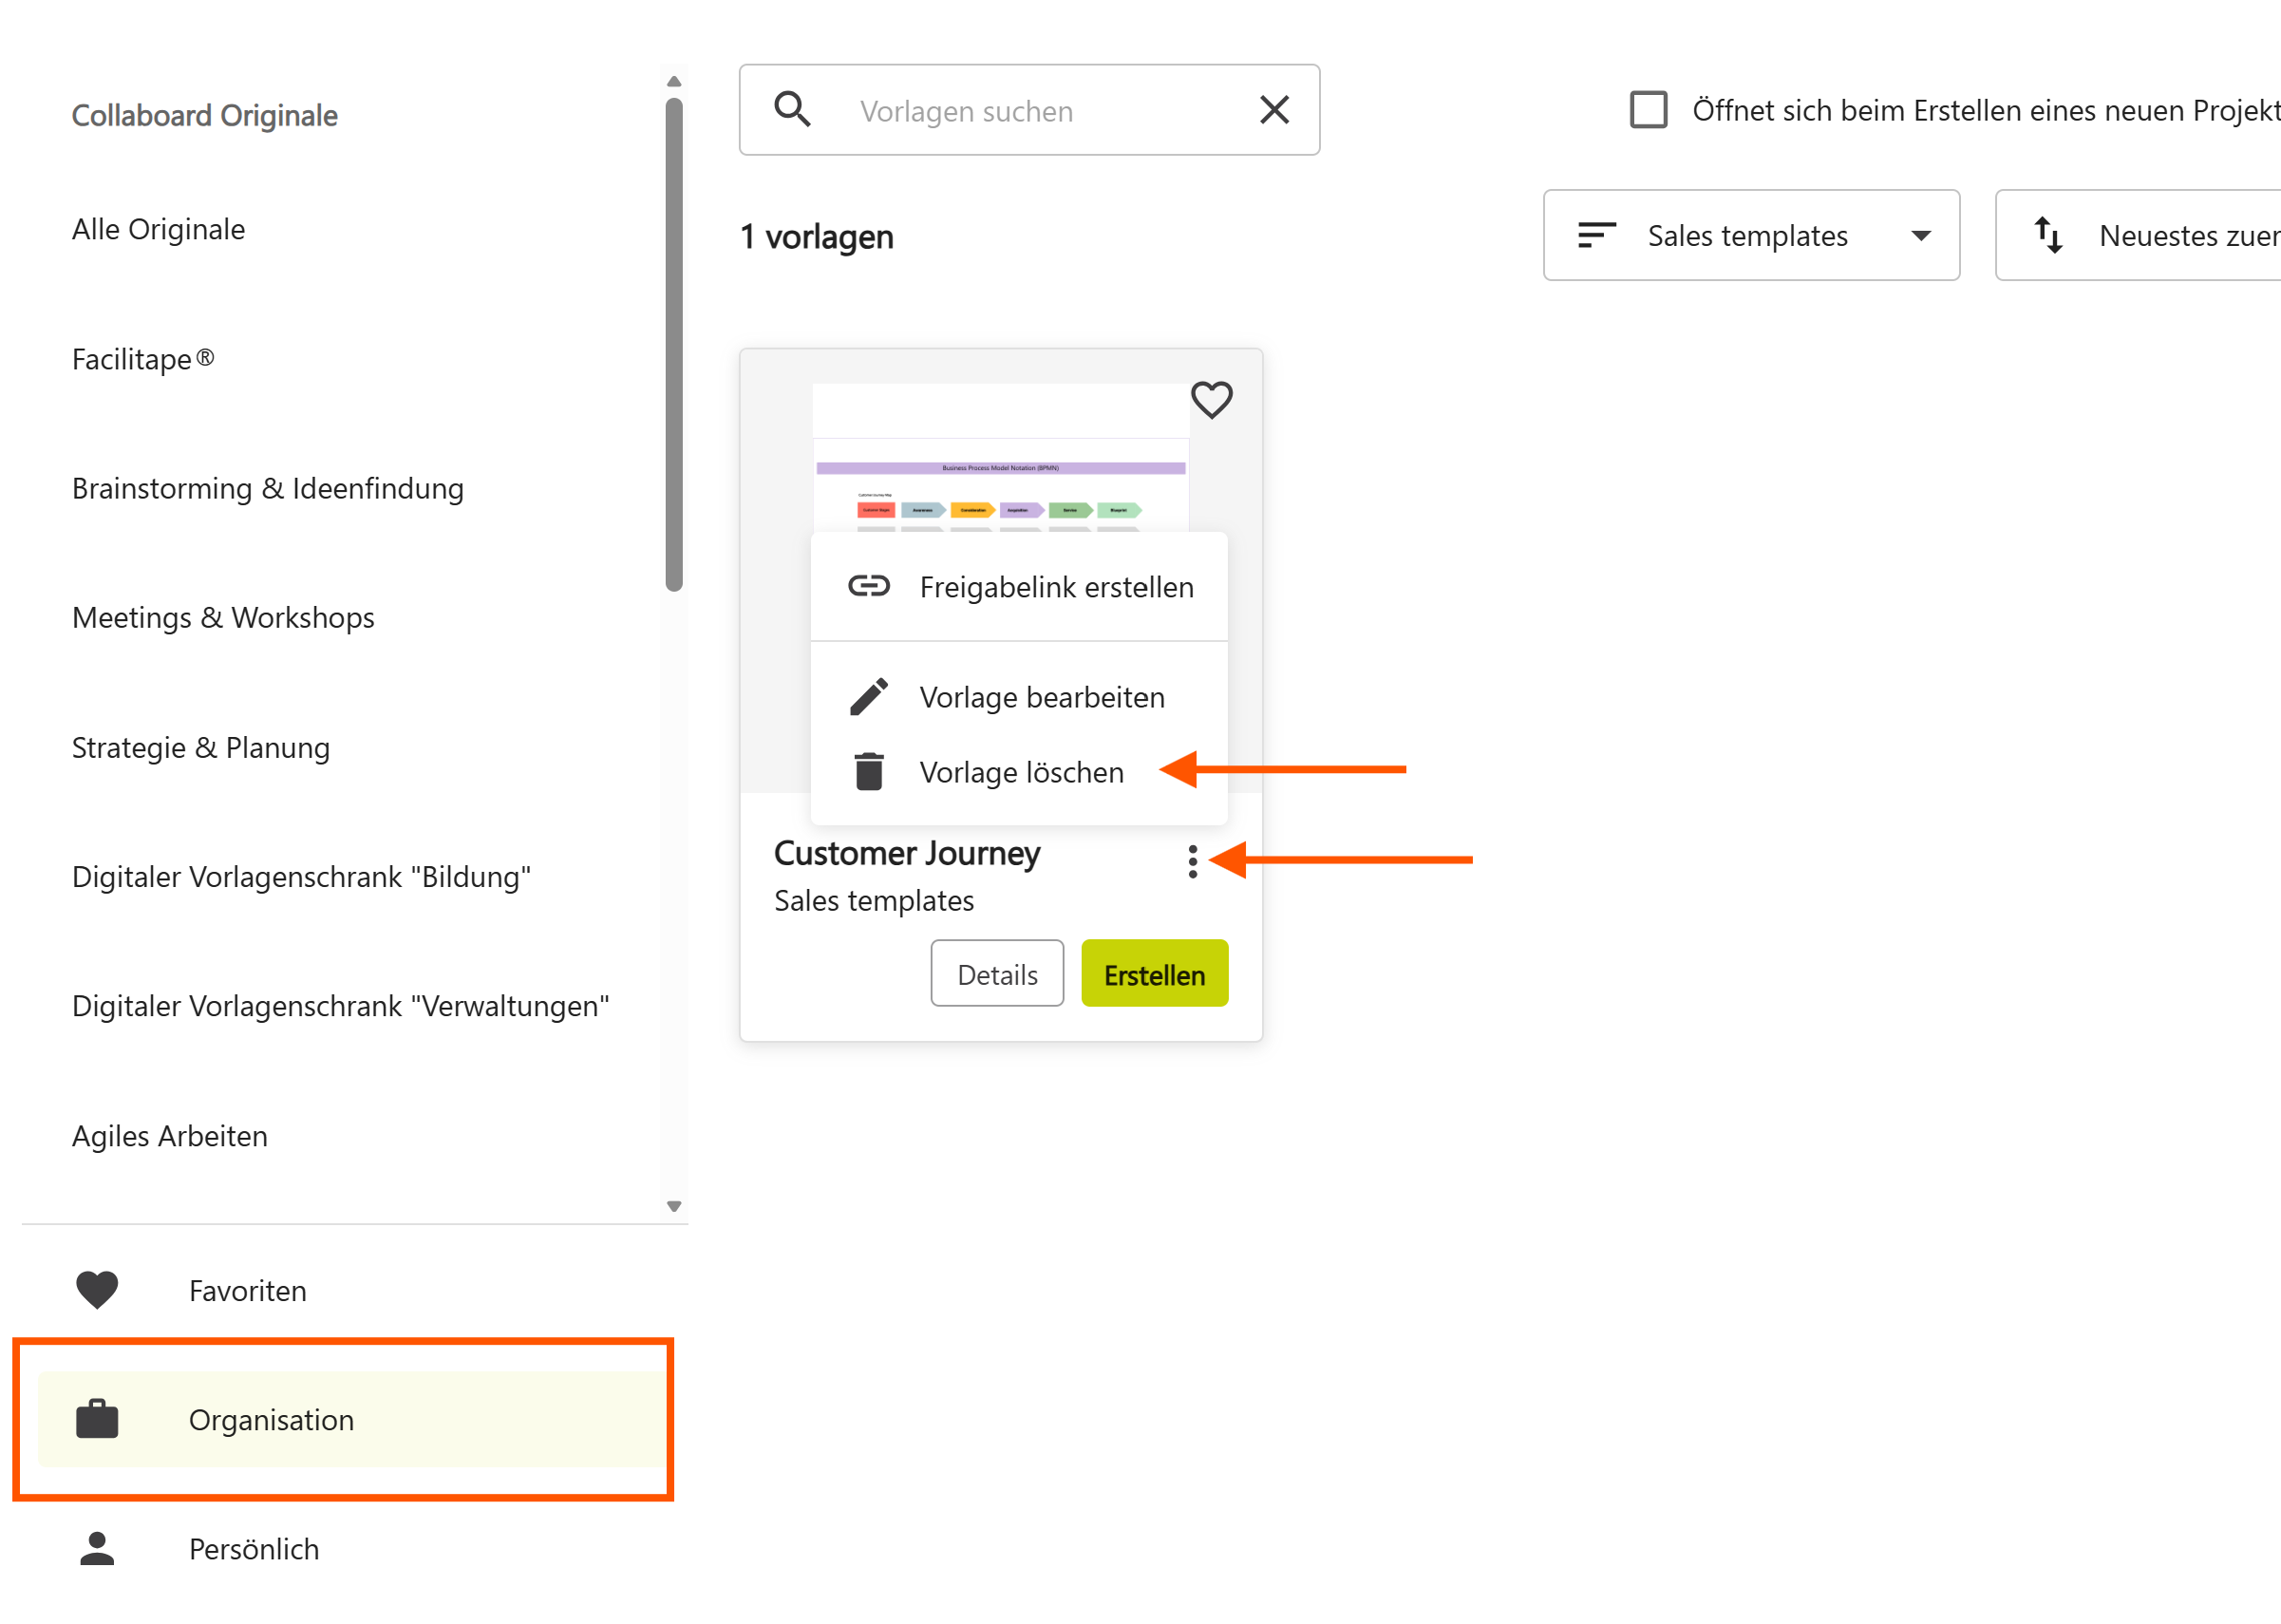Screen dimensions: 2281x1624
Task: Click the briefcase Organisation icon
Action: click(97, 1419)
